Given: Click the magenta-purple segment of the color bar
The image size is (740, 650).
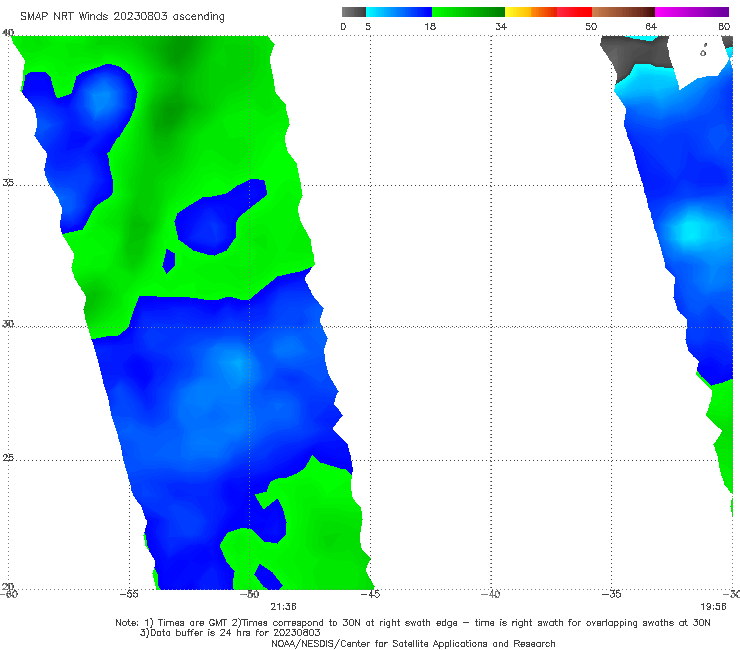Looking at the screenshot, I should click(692, 12).
